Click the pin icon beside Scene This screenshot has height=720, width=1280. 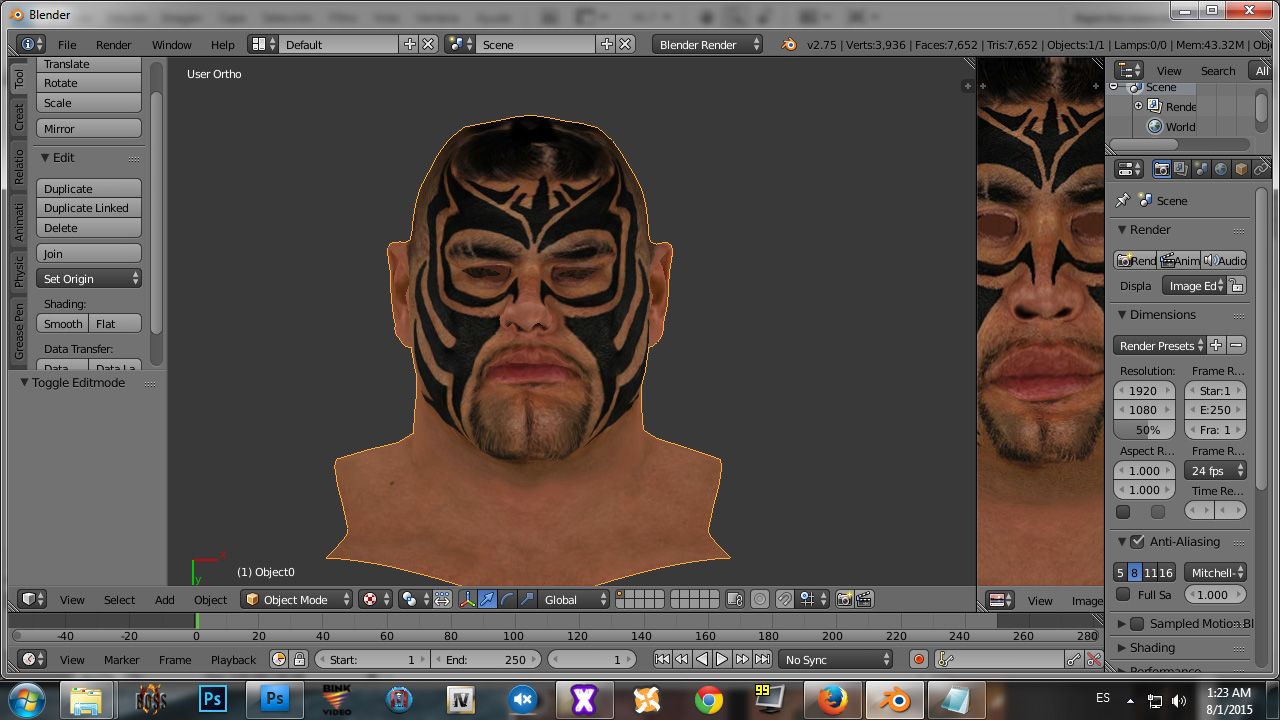point(1123,200)
